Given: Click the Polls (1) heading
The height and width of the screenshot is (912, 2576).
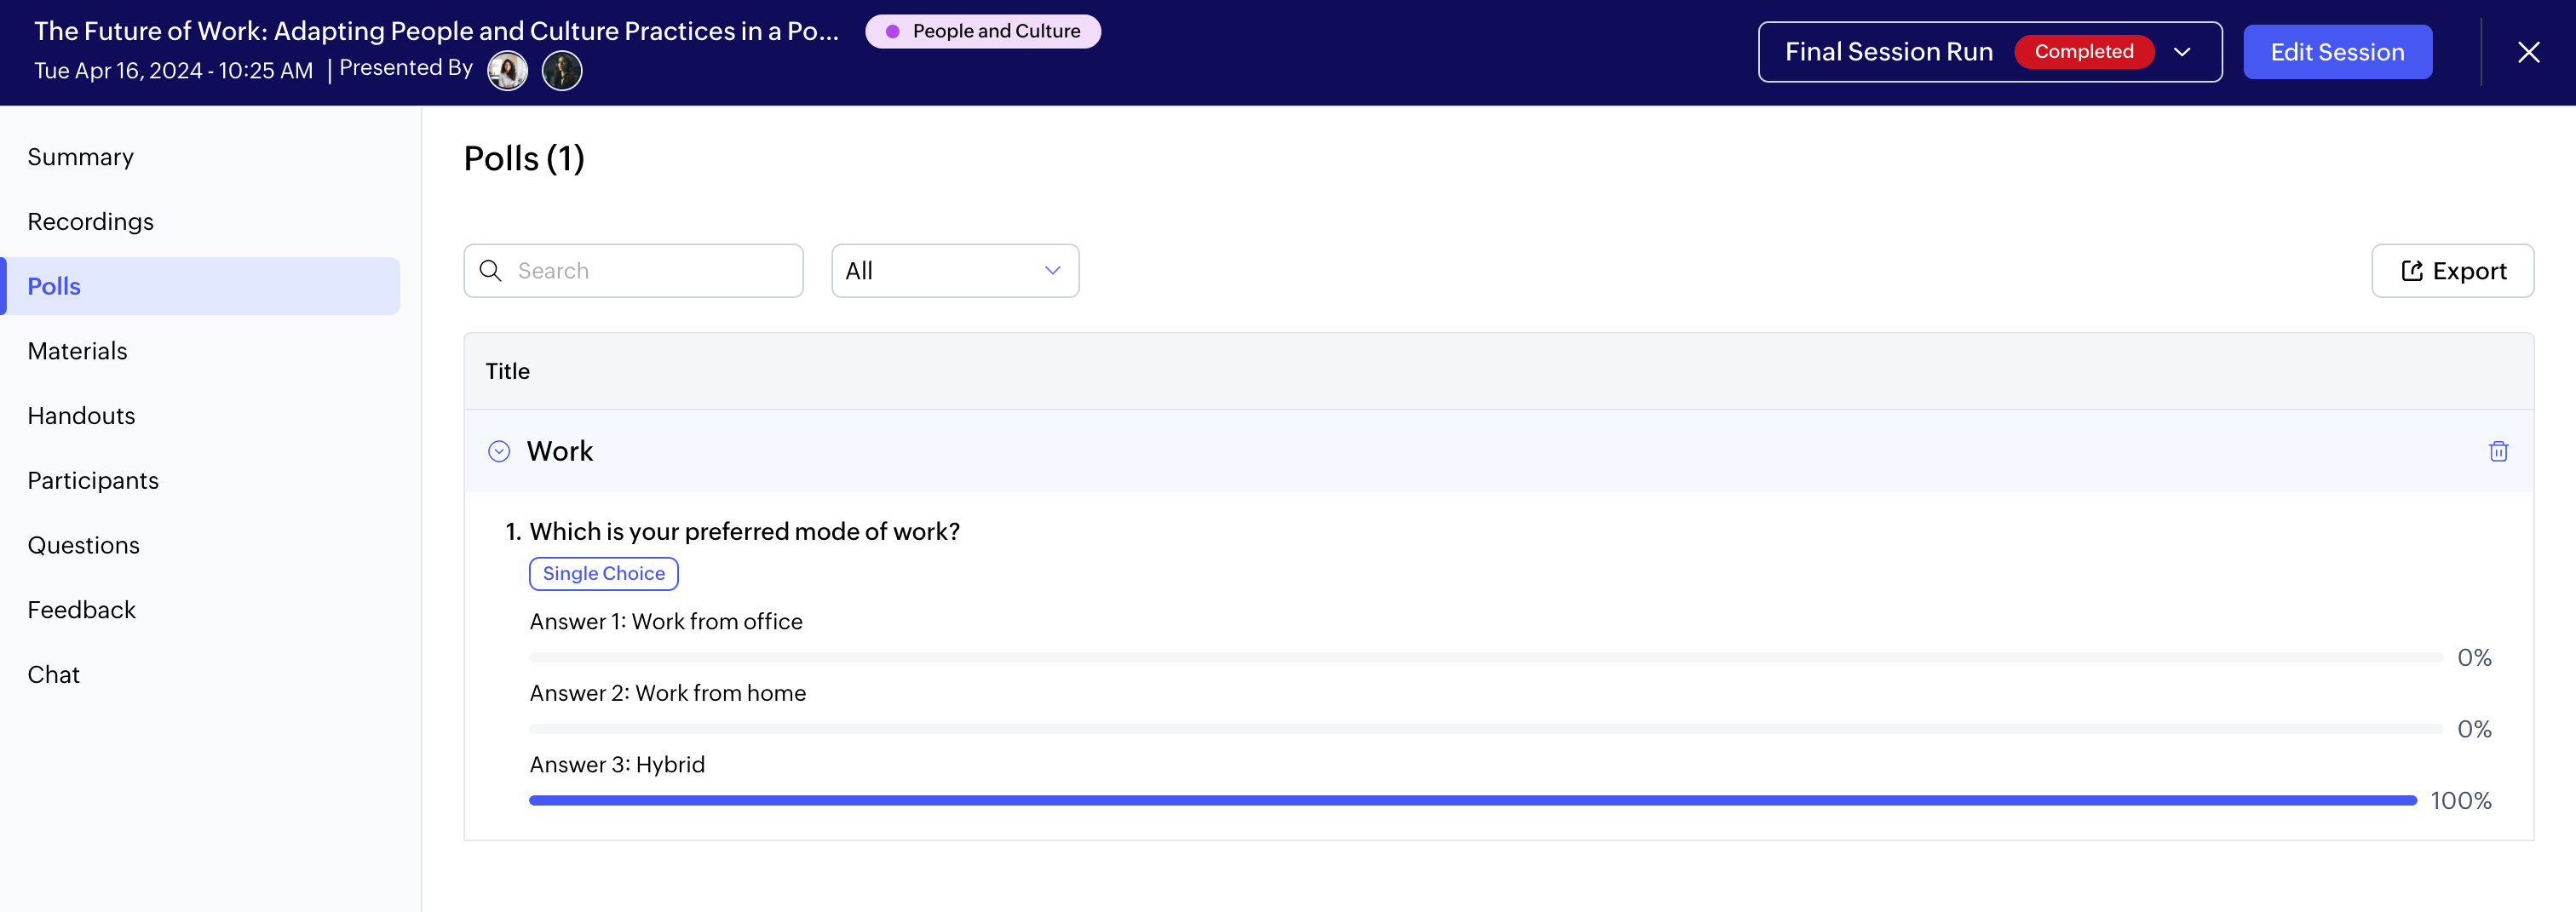Looking at the screenshot, I should 524,159.
